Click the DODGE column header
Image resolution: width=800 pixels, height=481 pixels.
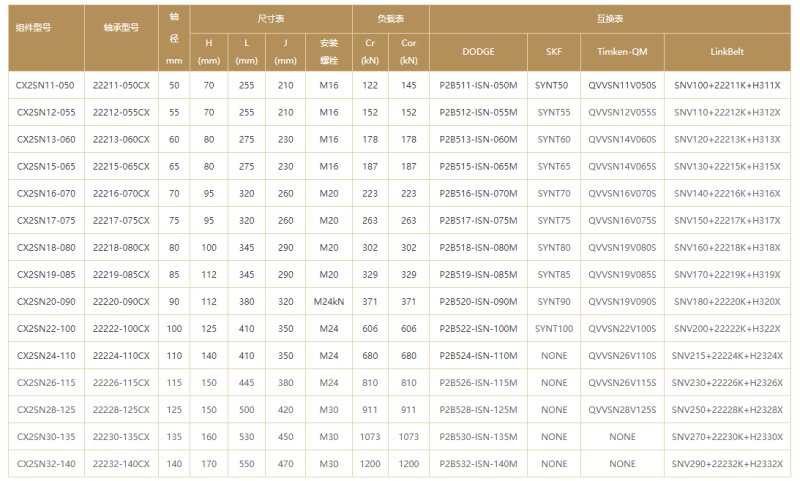click(x=478, y=52)
